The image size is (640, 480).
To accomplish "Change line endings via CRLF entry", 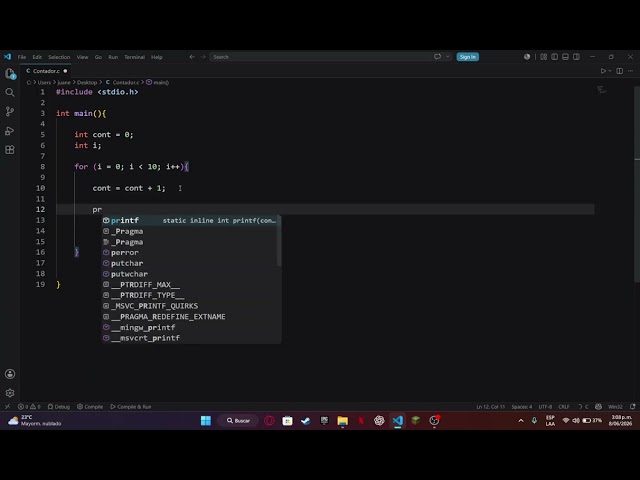I will click(564, 407).
